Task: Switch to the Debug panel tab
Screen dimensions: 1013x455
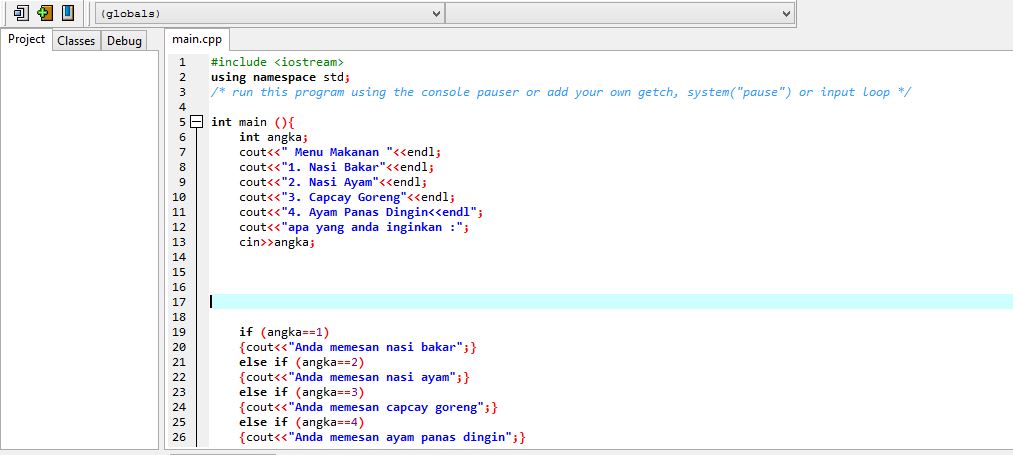Action: click(124, 41)
